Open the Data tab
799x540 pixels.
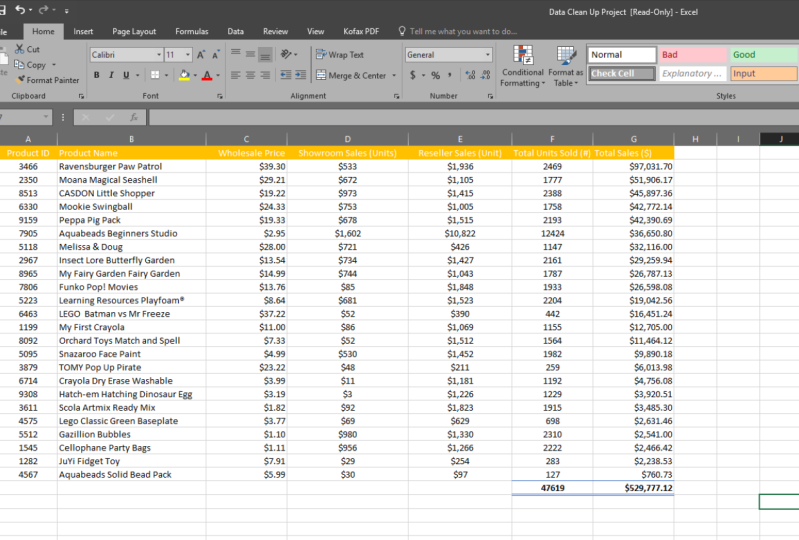(235, 31)
